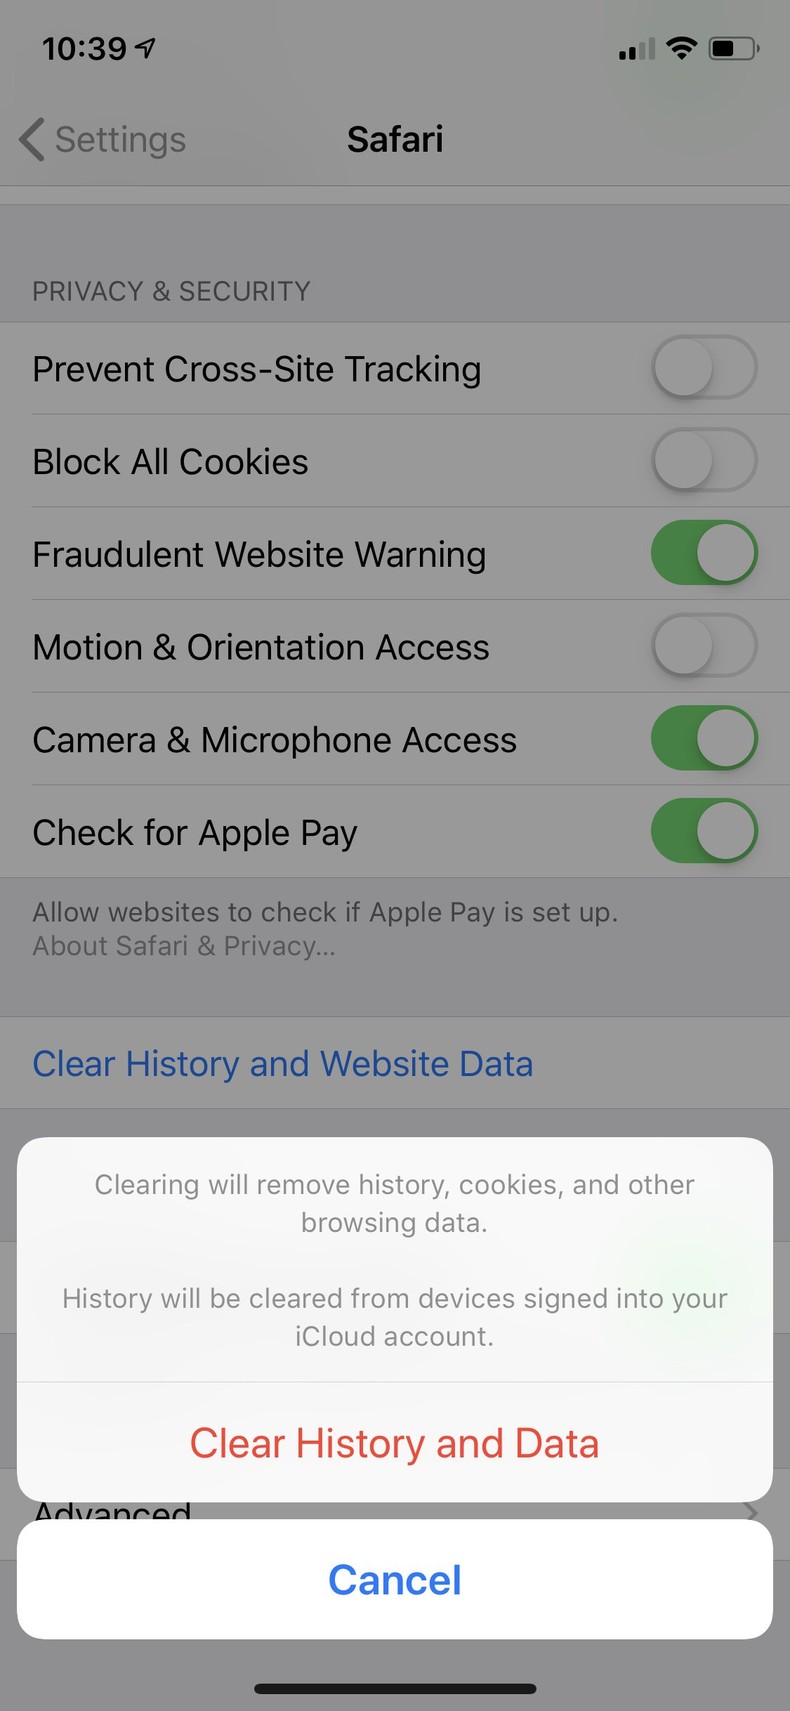Tap the Safari page title

pyautogui.click(x=395, y=139)
